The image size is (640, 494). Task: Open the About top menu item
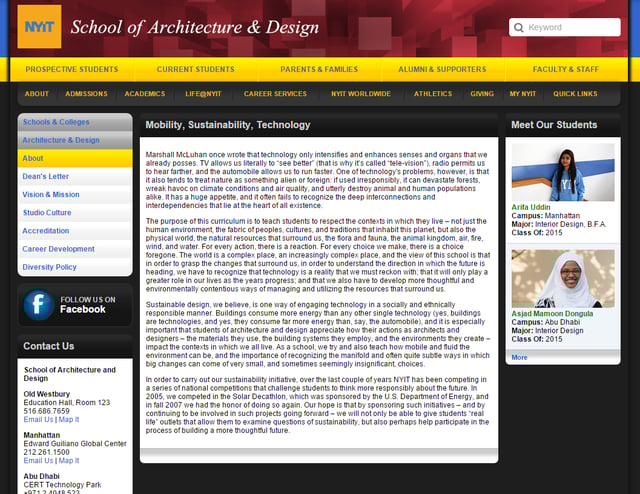click(x=37, y=94)
